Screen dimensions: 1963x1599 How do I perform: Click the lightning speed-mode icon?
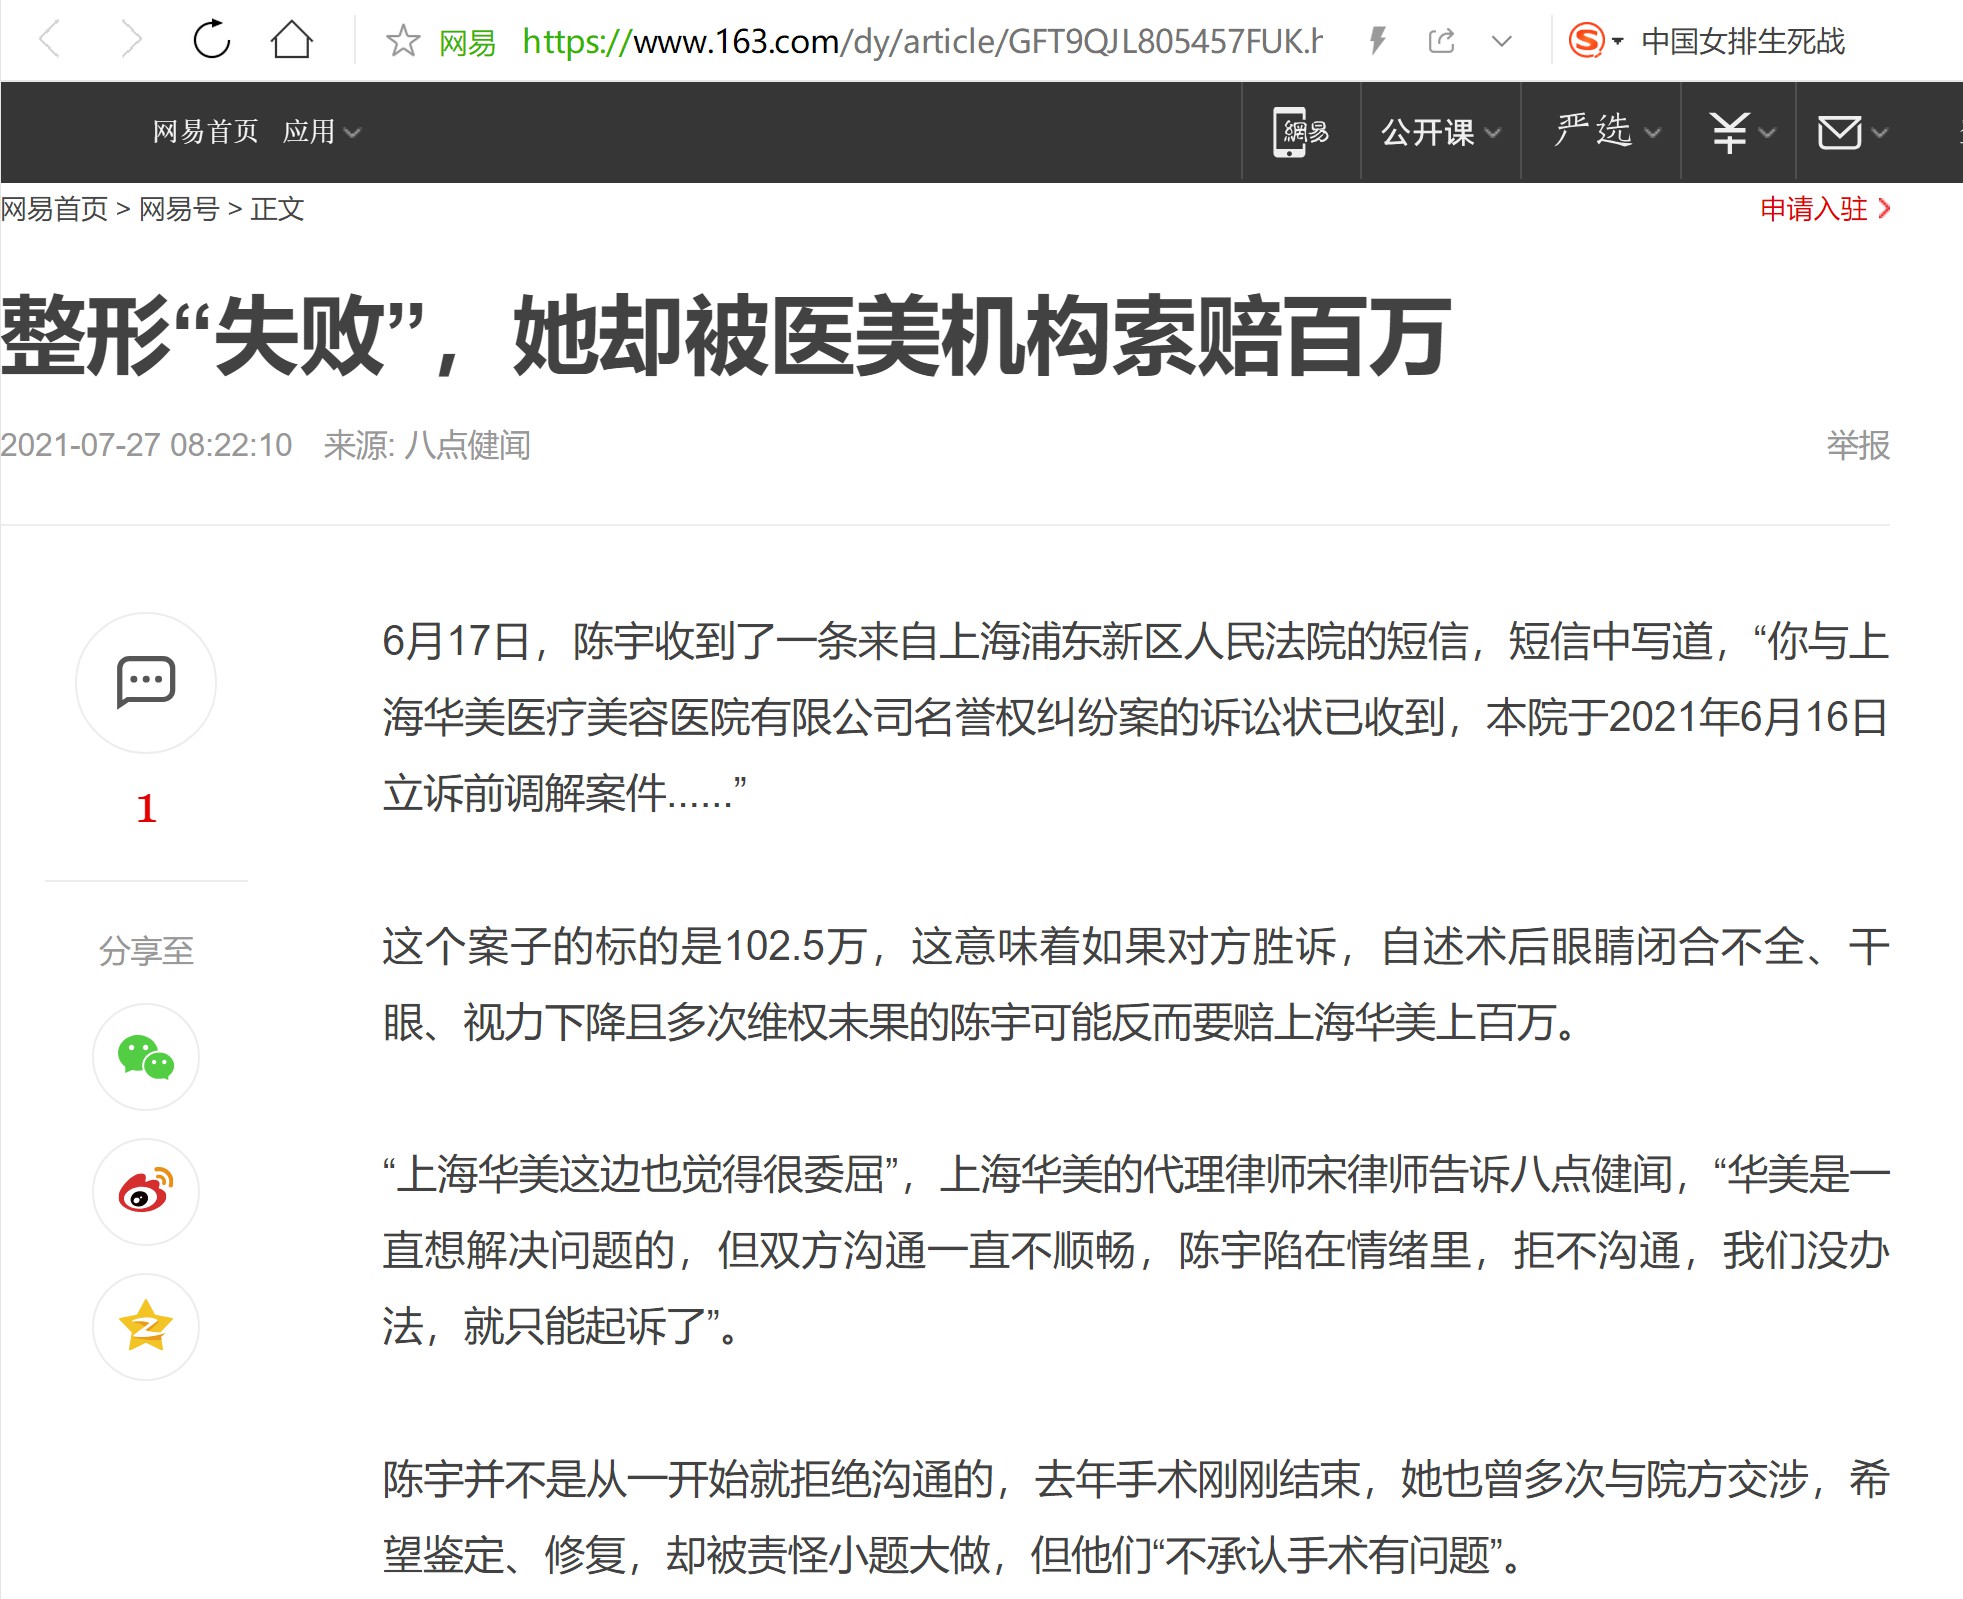(x=1378, y=41)
